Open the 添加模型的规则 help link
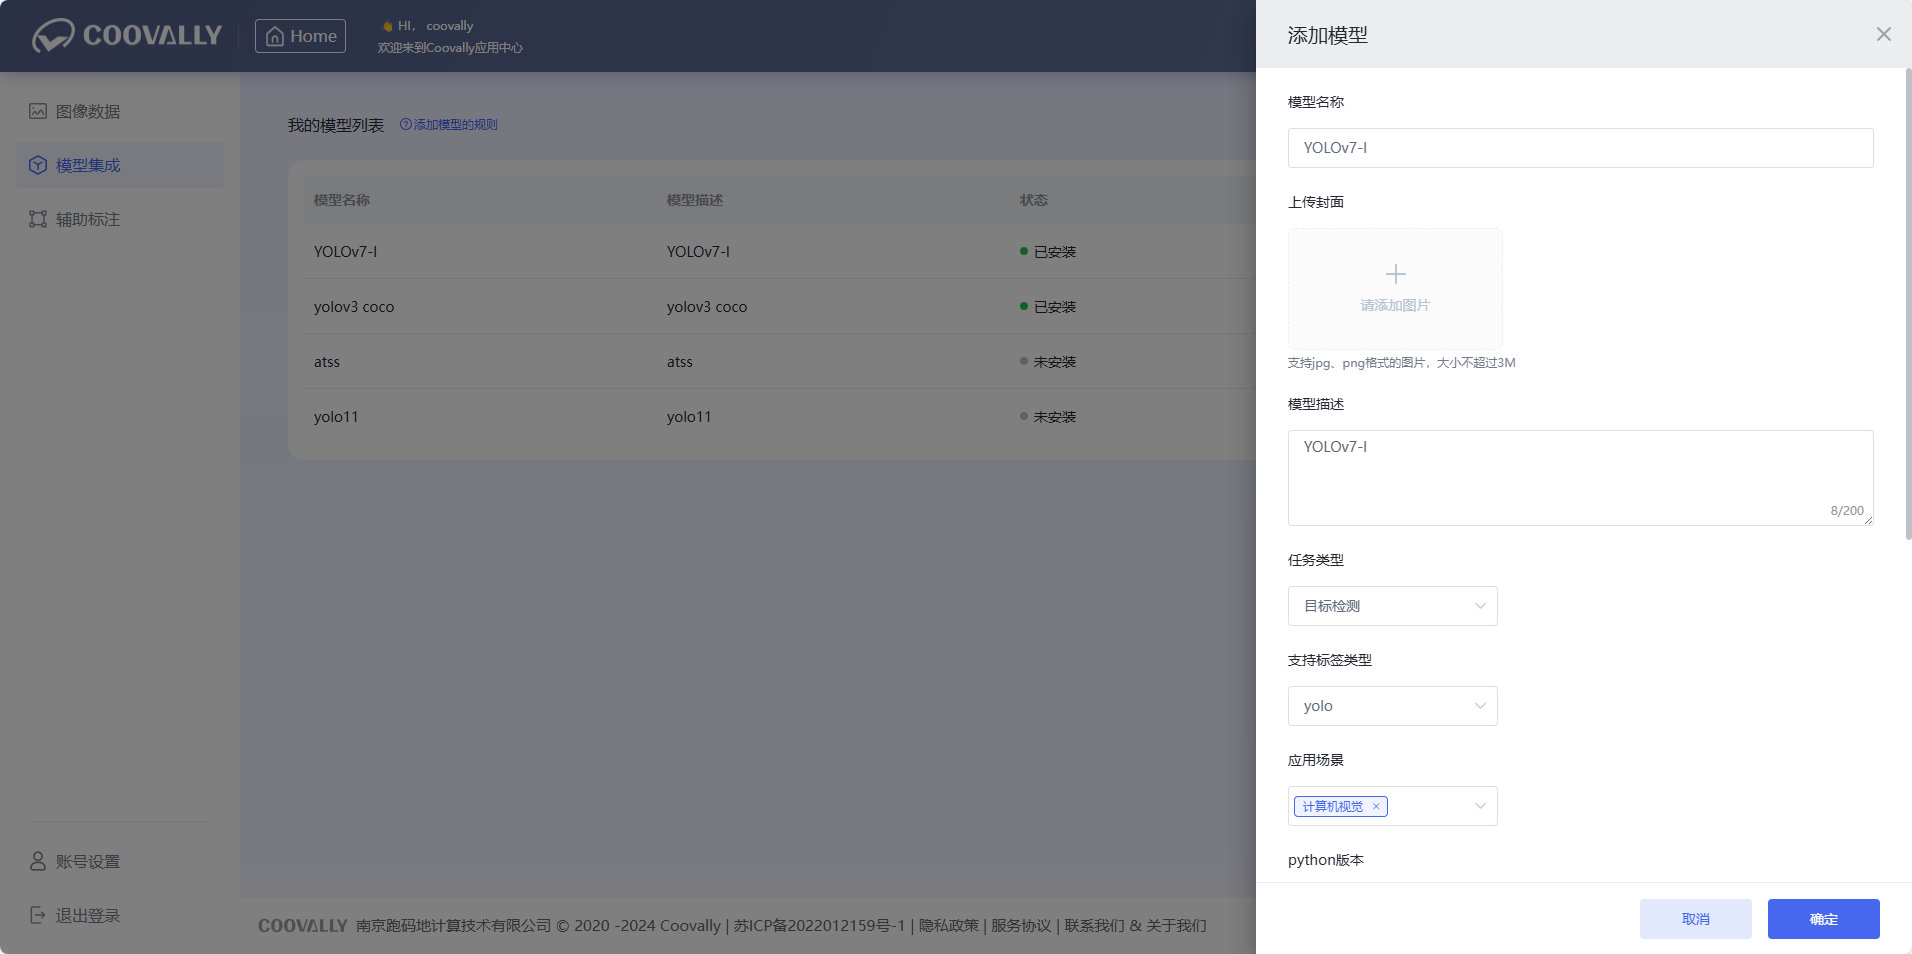Viewport: 1912px width, 954px height. click(x=449, y=125)
